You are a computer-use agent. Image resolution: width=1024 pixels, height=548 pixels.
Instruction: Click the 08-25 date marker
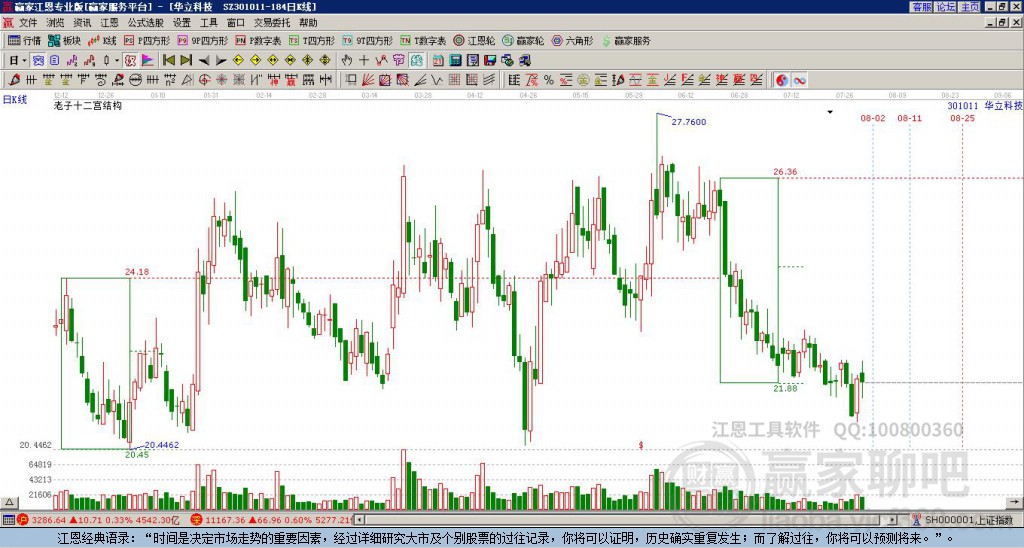pyautogui.click(x=963, y=118)
